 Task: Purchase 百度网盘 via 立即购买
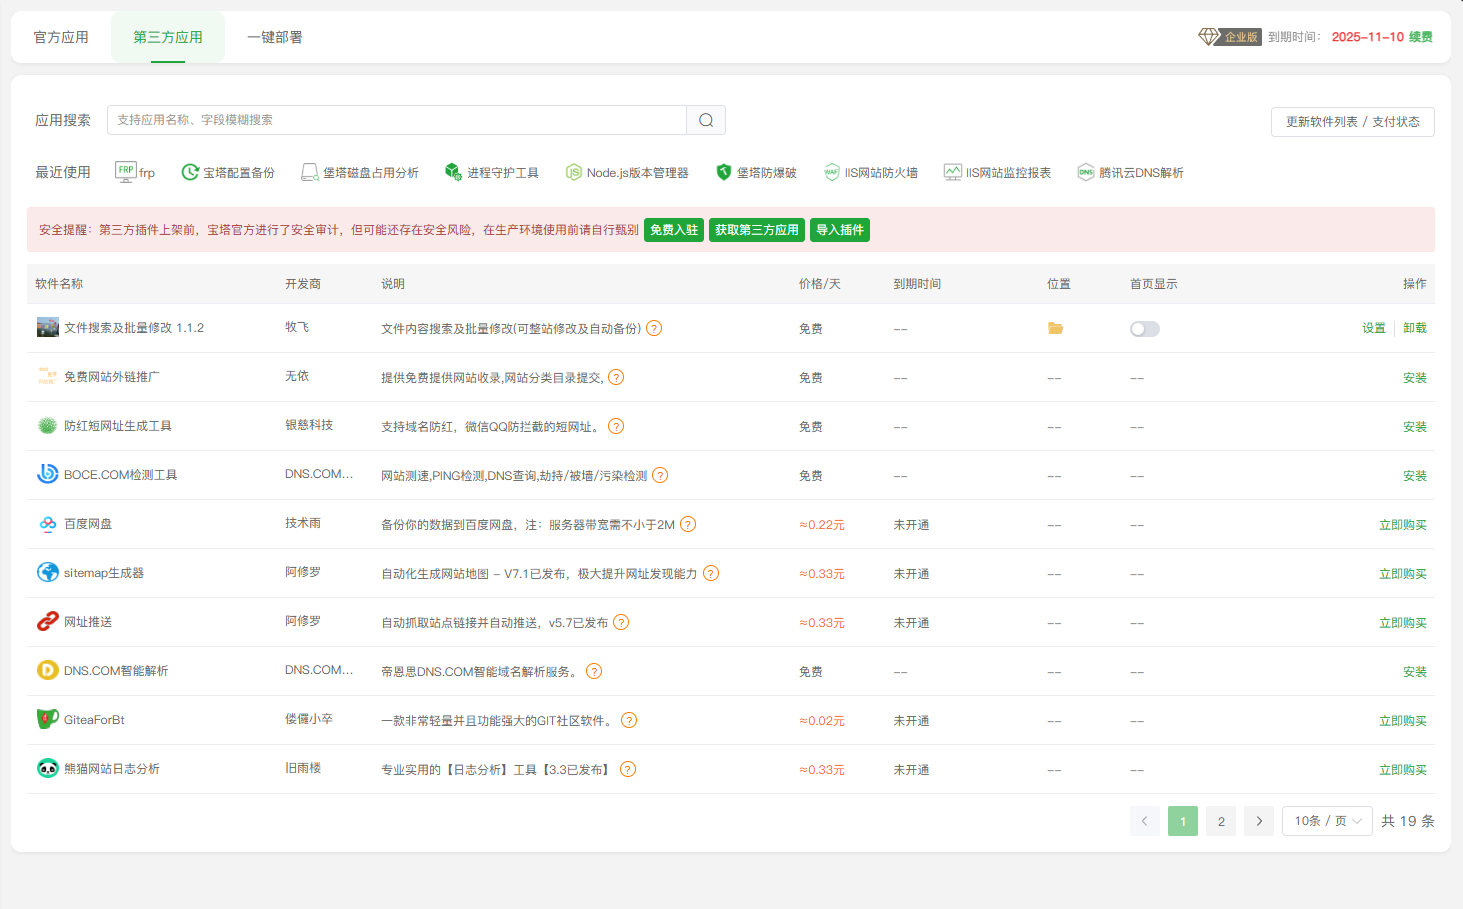(1403, 523)
